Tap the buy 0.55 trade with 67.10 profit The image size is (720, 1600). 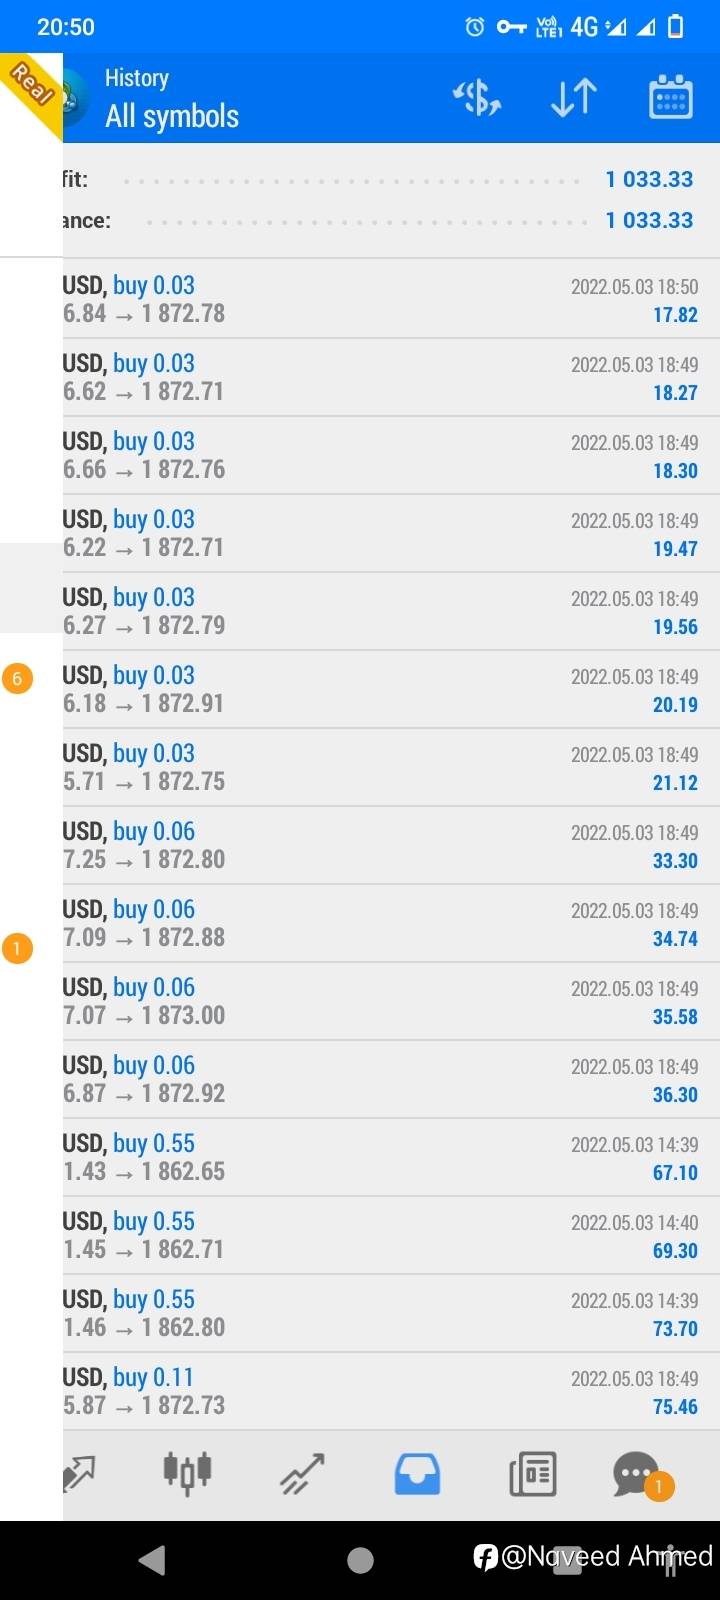[390, 1157]
